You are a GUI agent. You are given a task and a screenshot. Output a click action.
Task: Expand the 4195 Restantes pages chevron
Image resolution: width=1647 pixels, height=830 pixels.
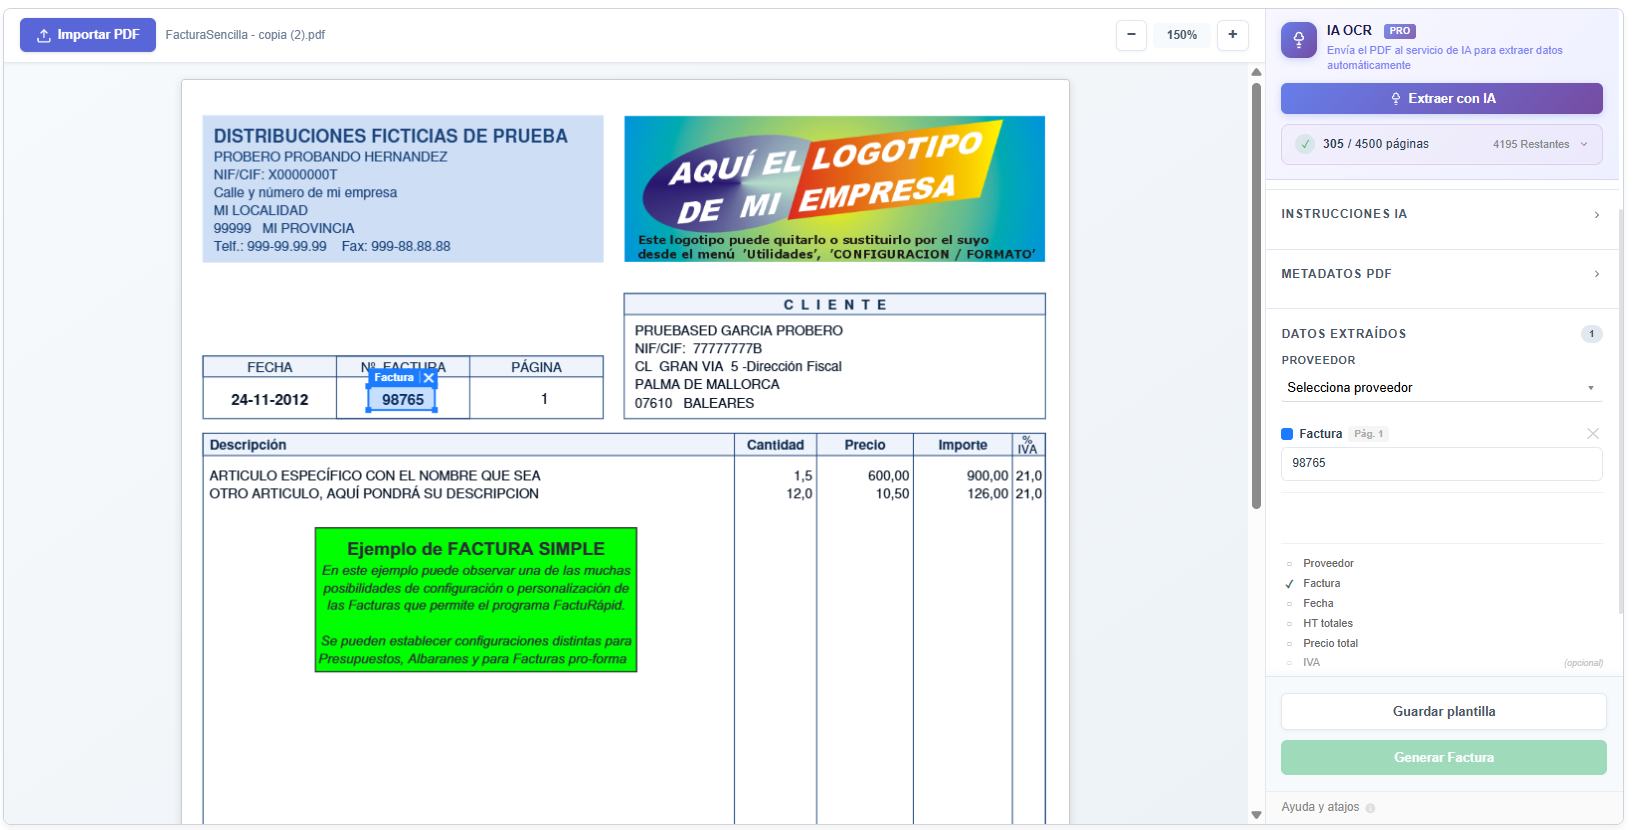(1584, 144)
